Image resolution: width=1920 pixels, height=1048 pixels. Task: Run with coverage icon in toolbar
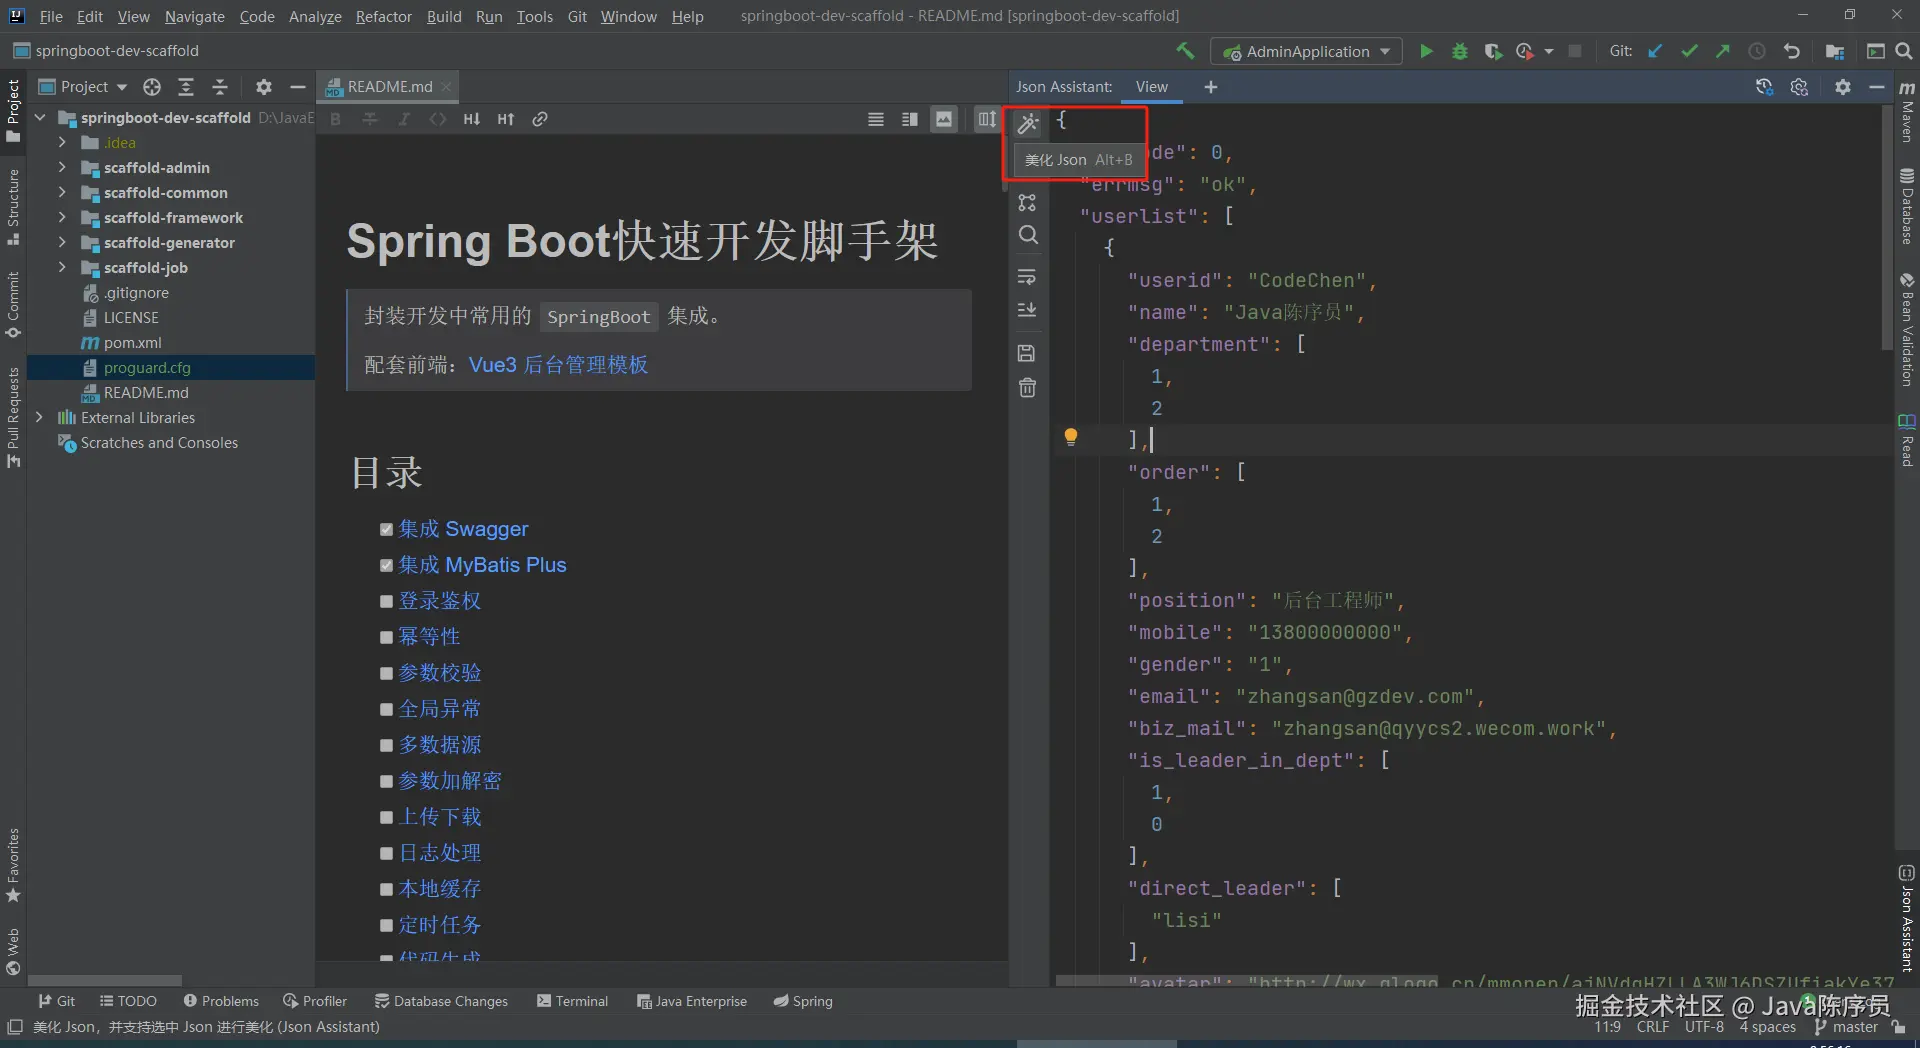[1493, 51]
